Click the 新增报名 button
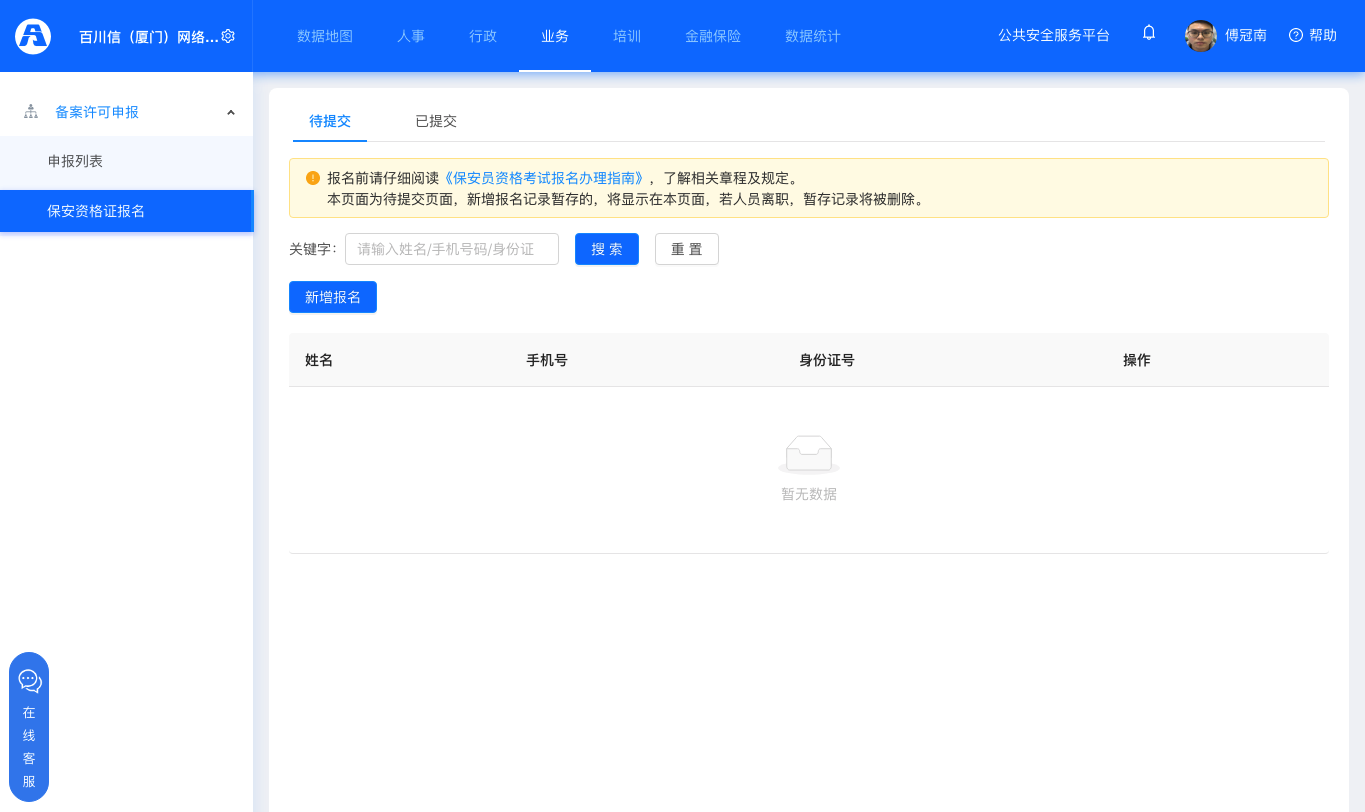 [333, 297]
